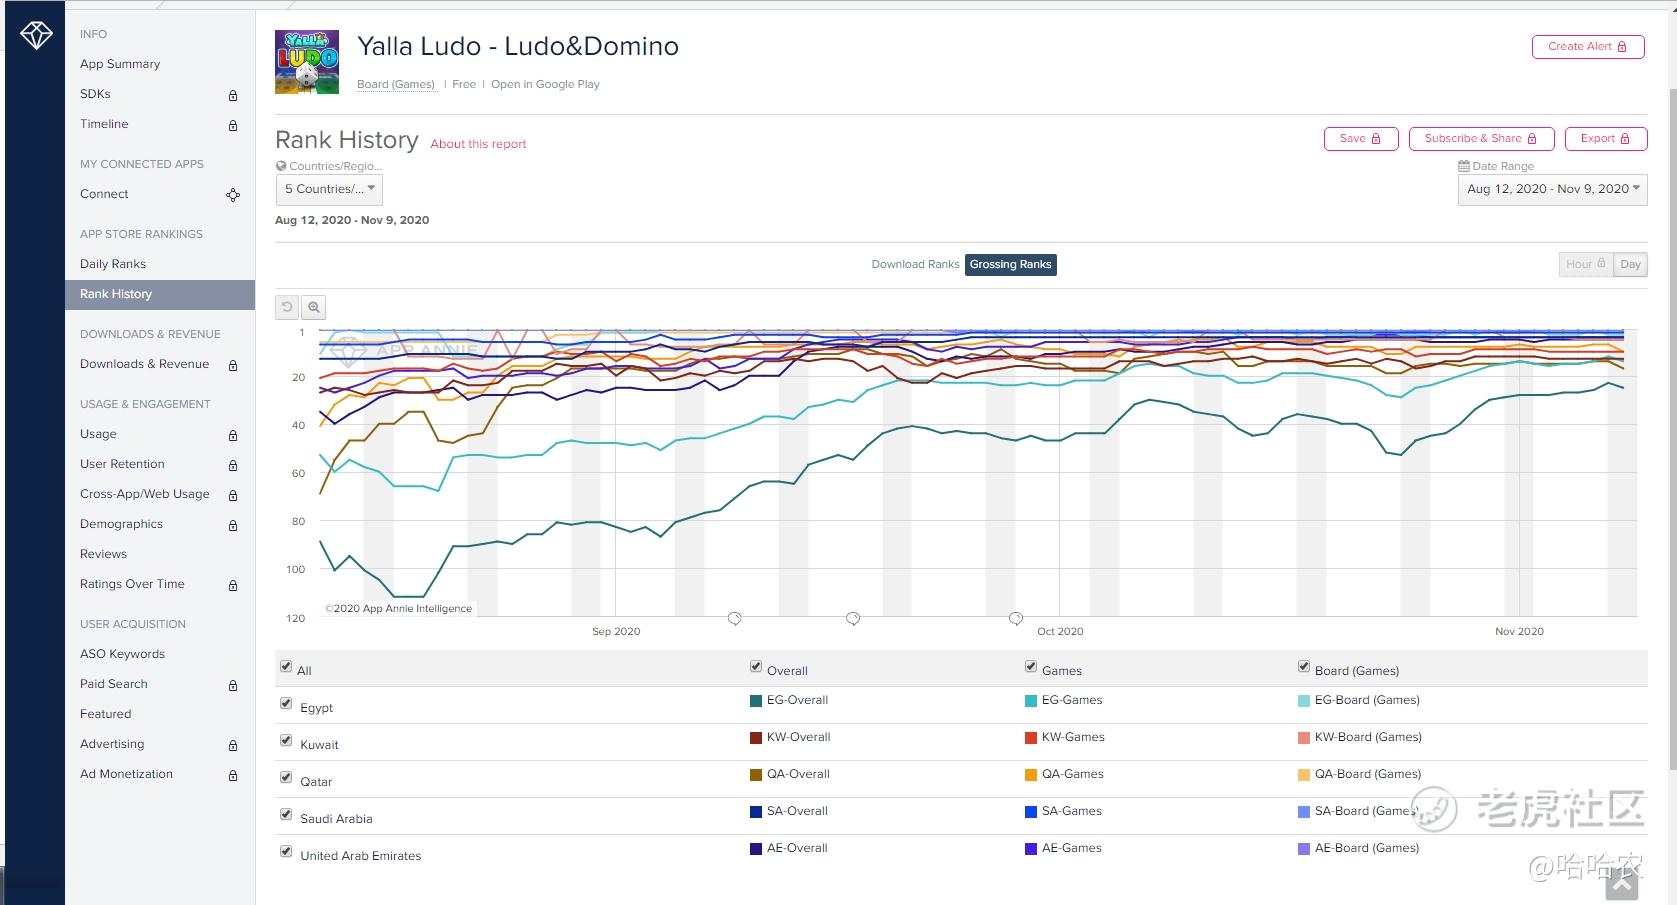Uncheck the Board (Games) column checkbox

pyautogui.click(x=1304, y=667)
